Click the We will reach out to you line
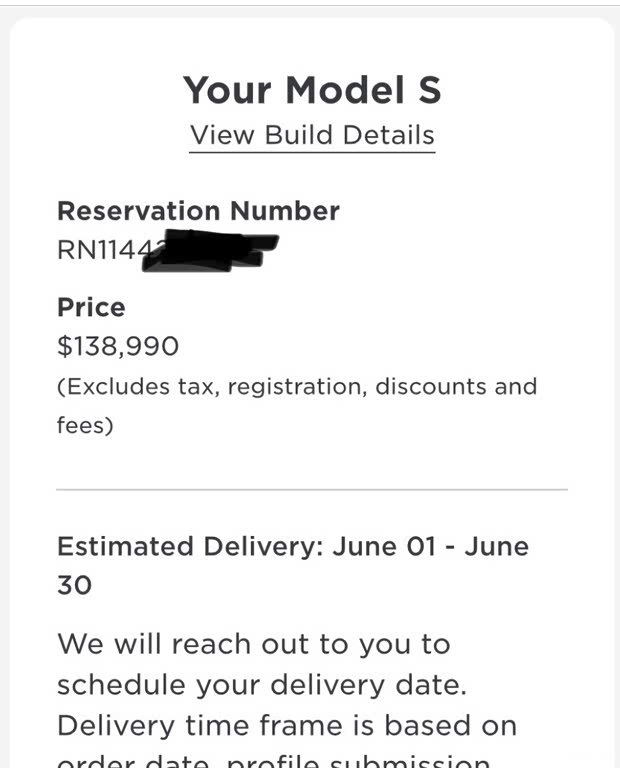 tap(254, 644)
